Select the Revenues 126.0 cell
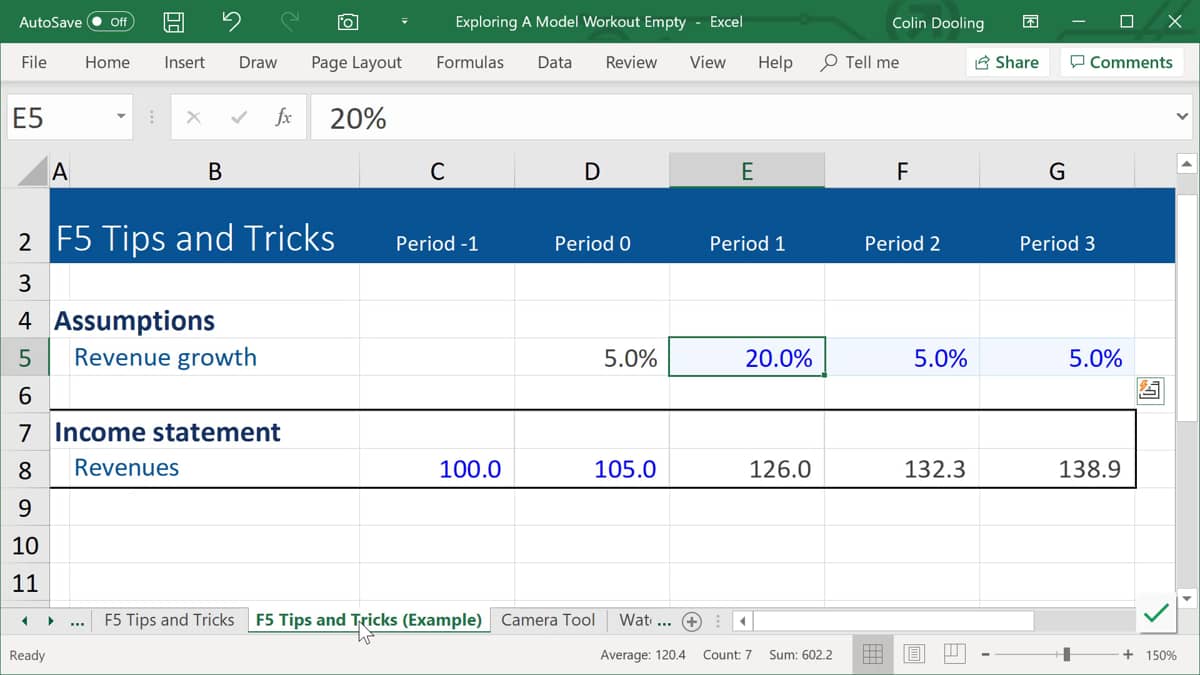This screenshot has width=1200, height=675. pyautogui.click(x=747, y=469)
